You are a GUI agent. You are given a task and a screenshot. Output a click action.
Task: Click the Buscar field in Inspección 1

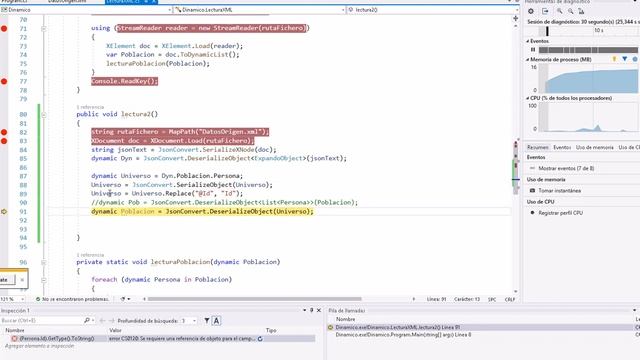click(x=41, y=321)
